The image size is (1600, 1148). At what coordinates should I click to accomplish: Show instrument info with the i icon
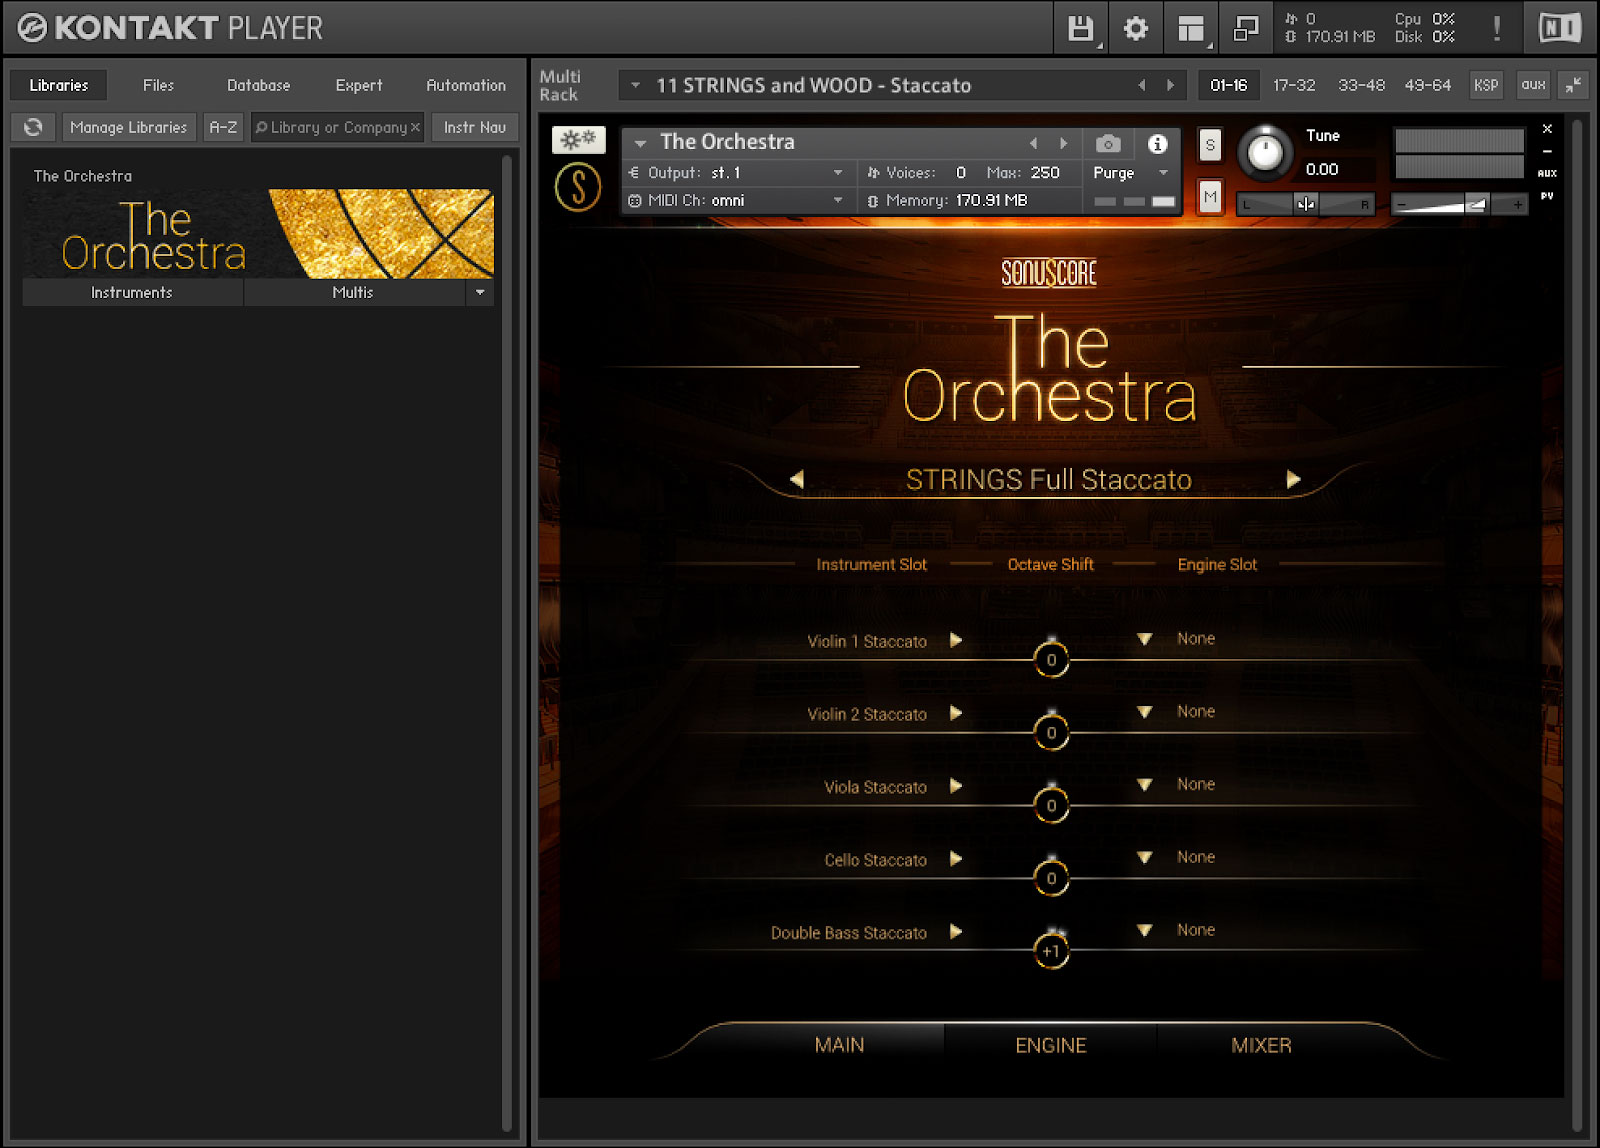pyautogui.click(x=1157, y=144)
